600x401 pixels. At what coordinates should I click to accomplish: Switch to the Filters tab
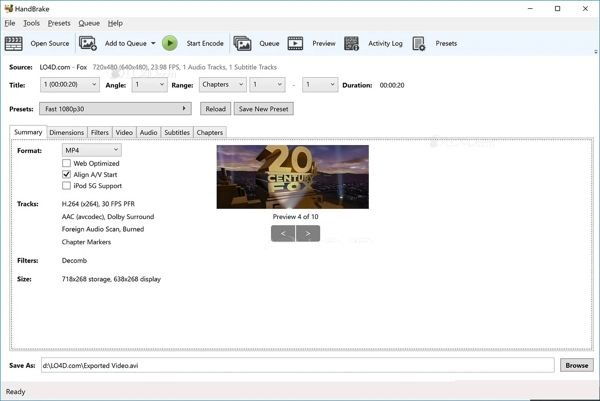click(x=100, y=132)
